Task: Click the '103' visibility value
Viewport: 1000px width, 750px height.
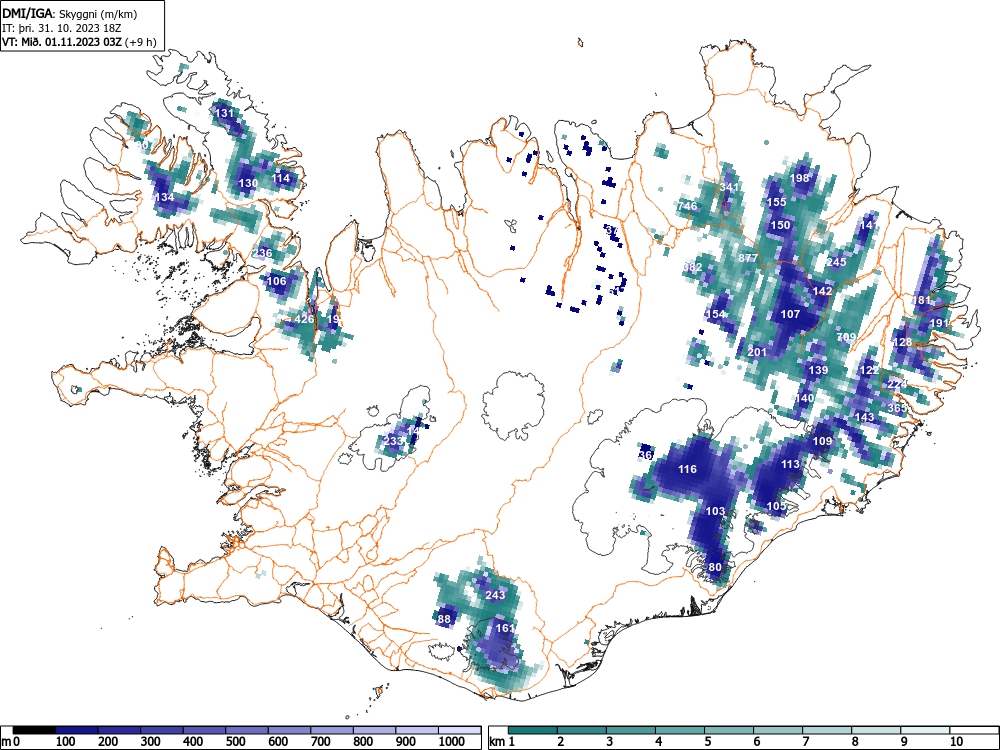Action: coord(716,511)
